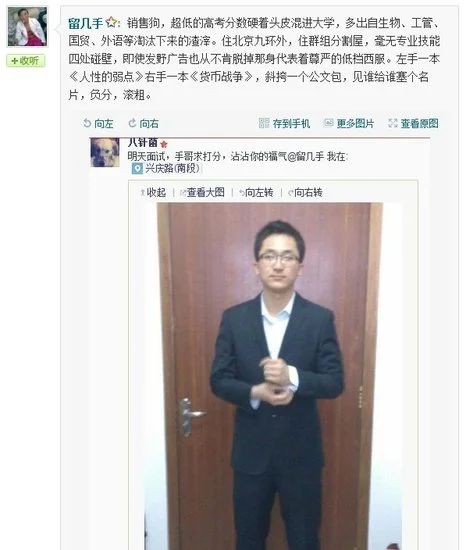Viewport: 466px width, 550px height.
Task: Open 更多图片 gallery
Action: (349, 123)
